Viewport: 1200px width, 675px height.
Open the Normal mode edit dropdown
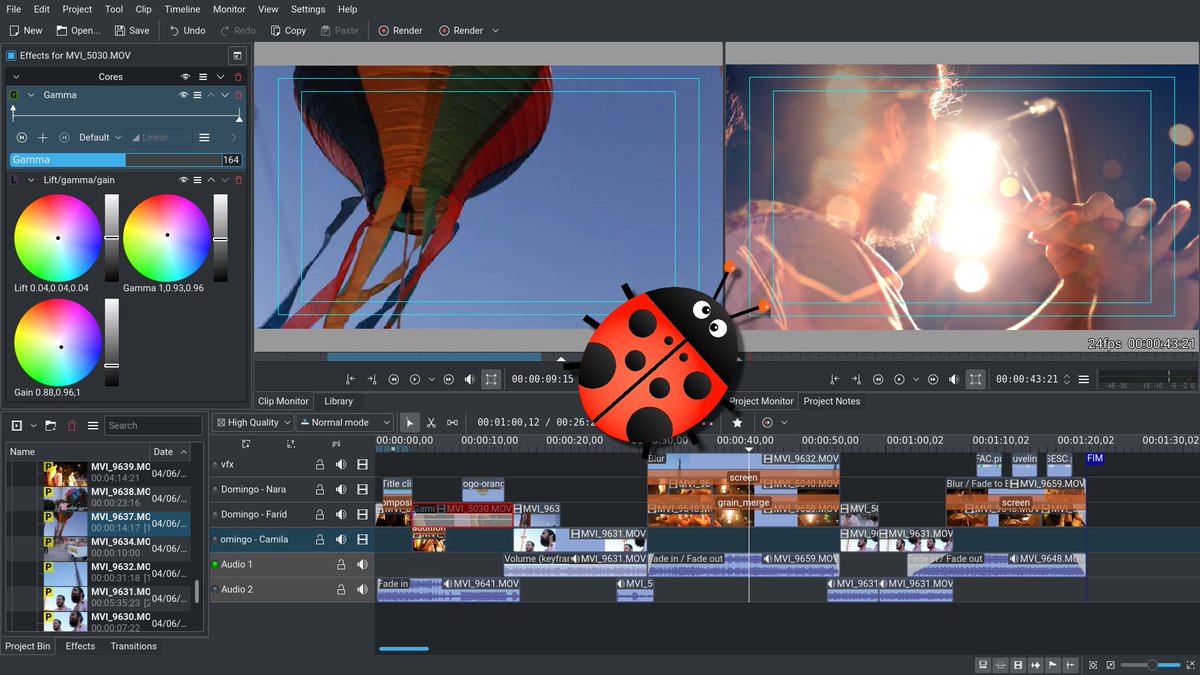(x=344, y=422)
